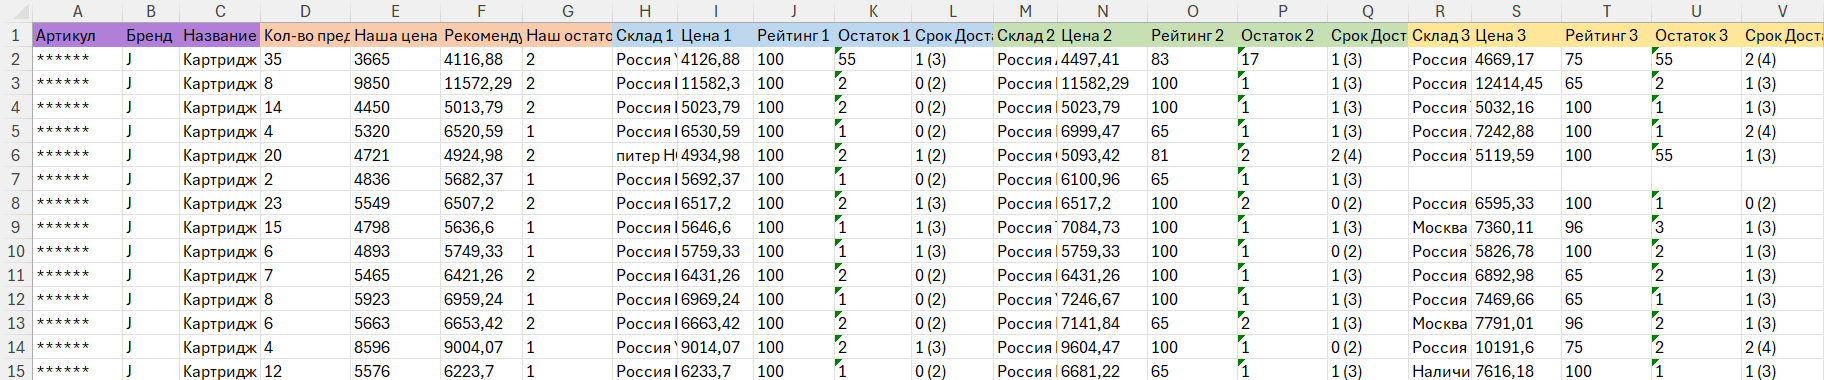Select the row 1 header

(x=16, y=35)
